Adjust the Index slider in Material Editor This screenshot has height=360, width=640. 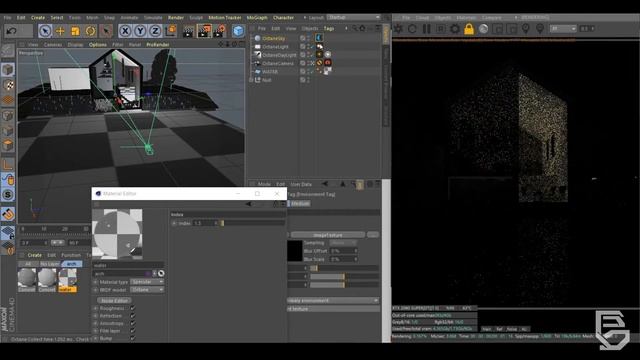pos(253,223)
